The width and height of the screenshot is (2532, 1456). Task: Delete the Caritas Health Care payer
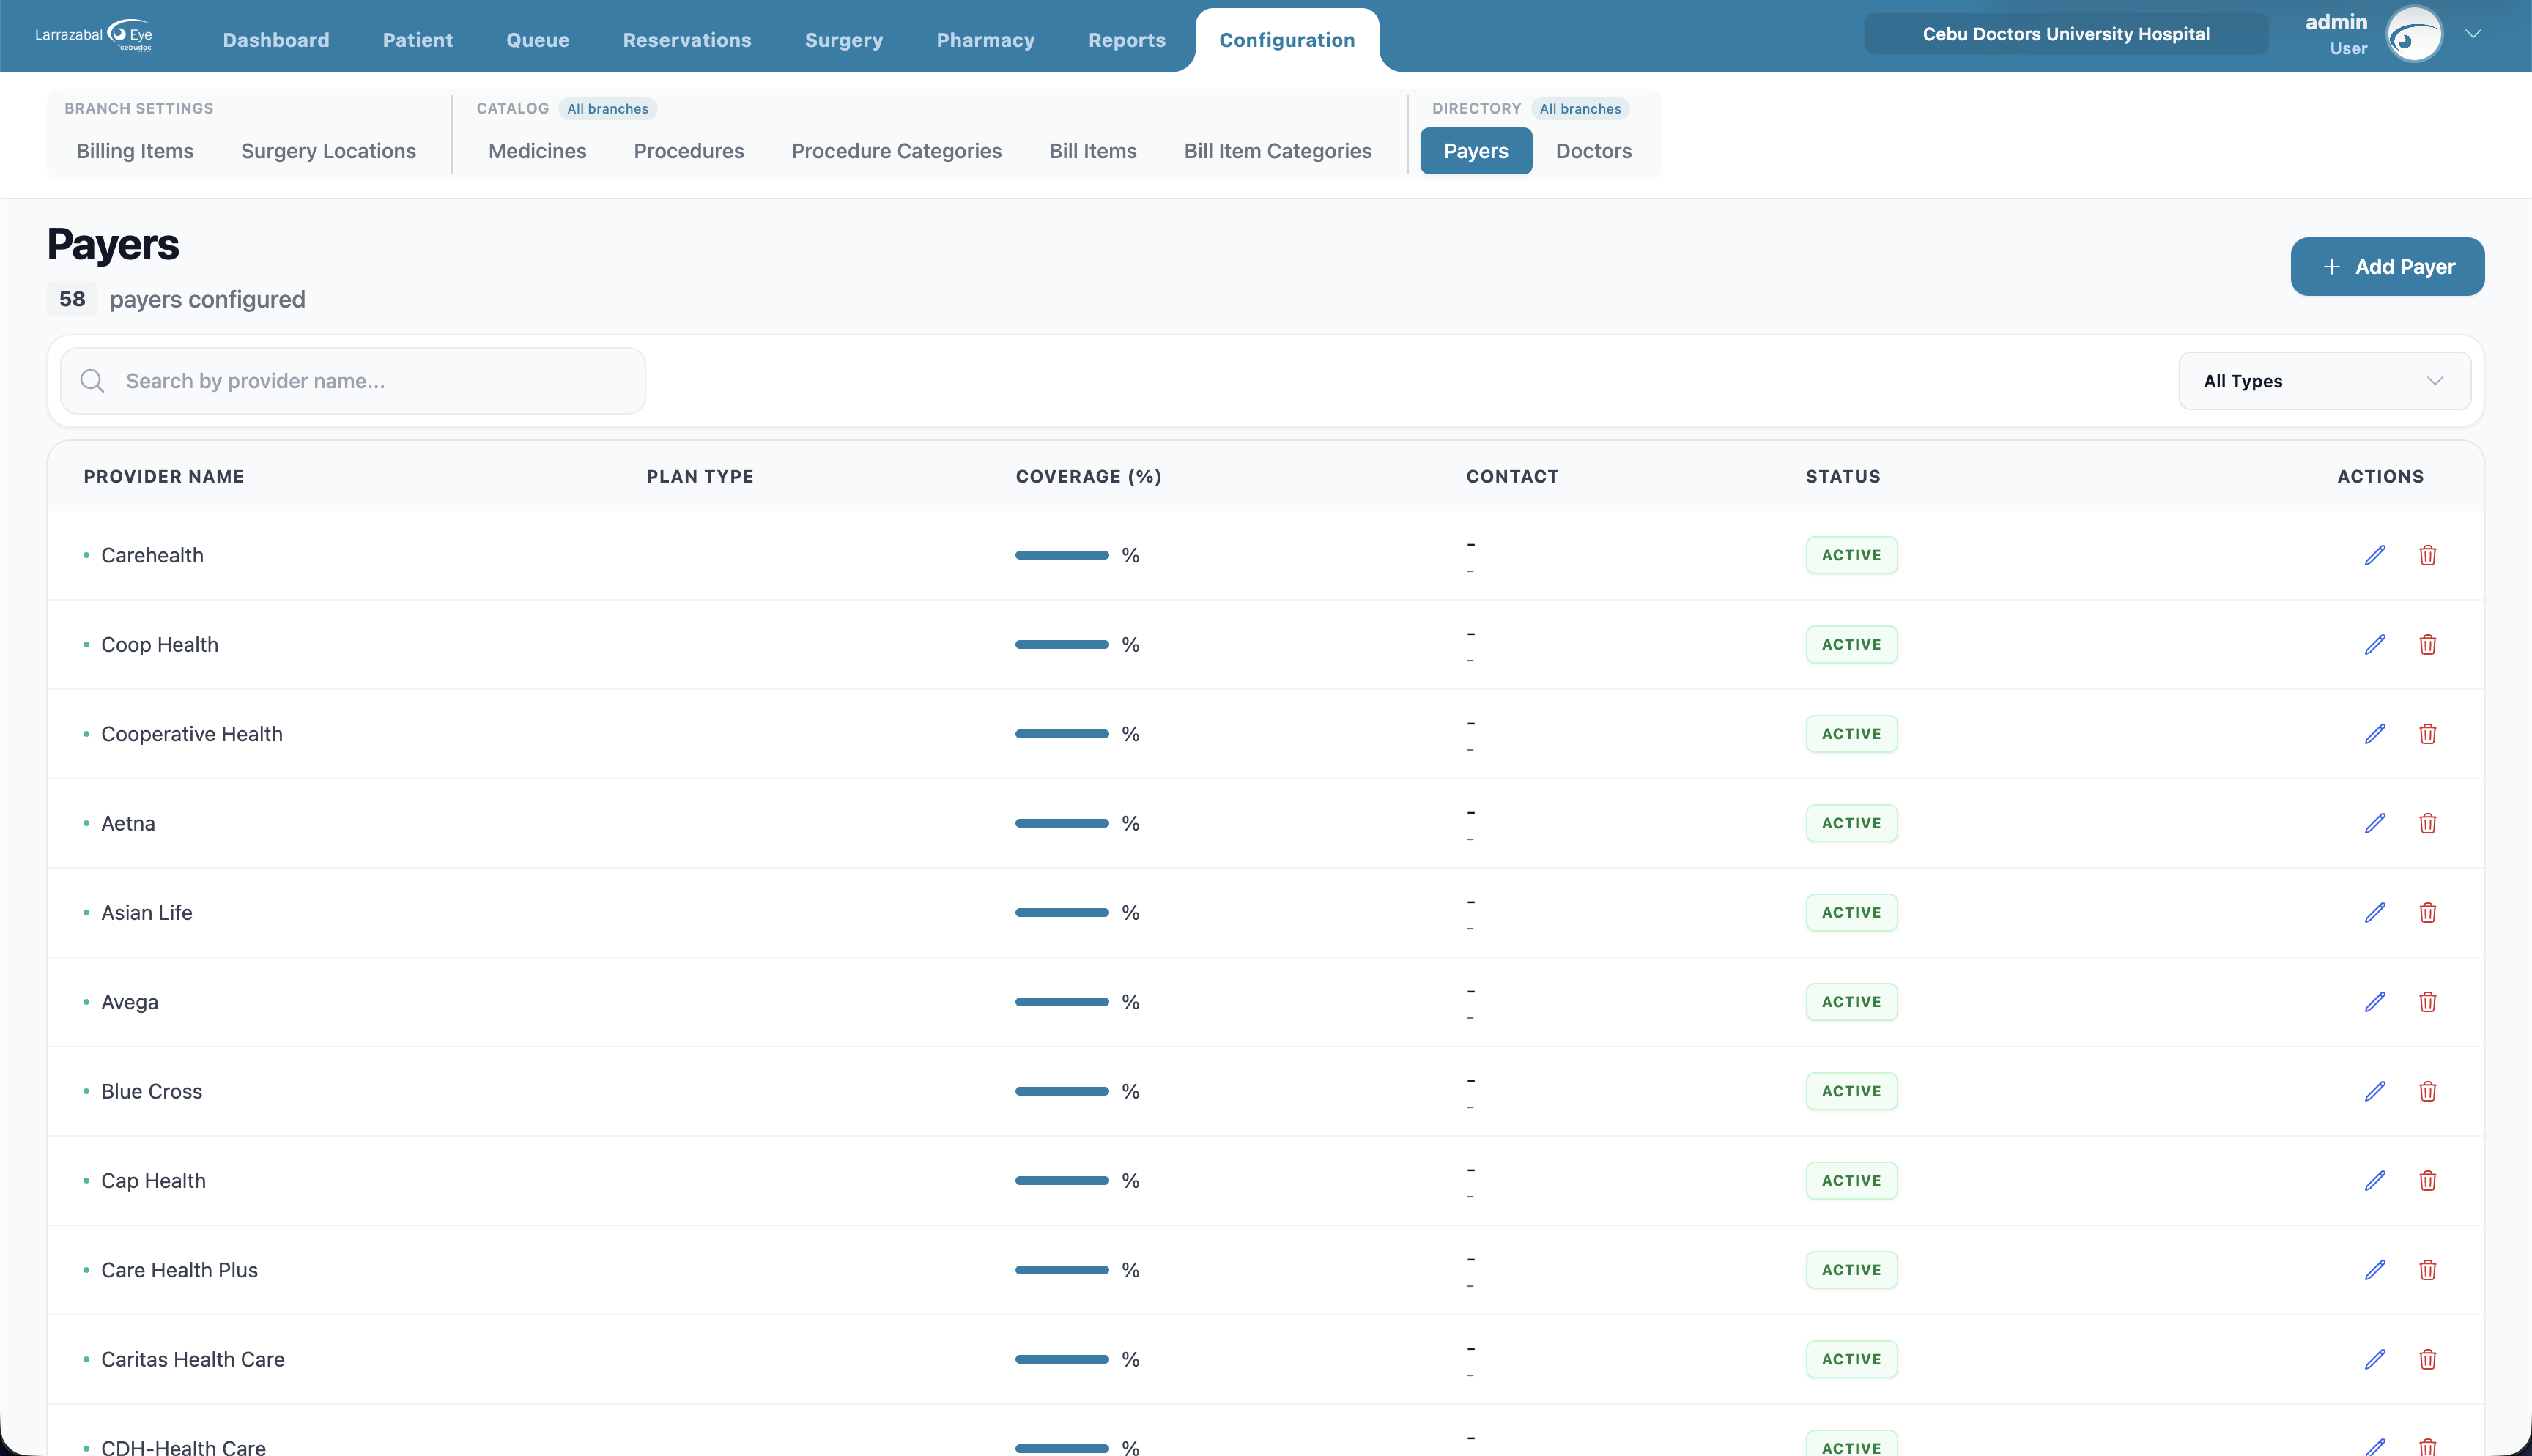point(2428,1359)
